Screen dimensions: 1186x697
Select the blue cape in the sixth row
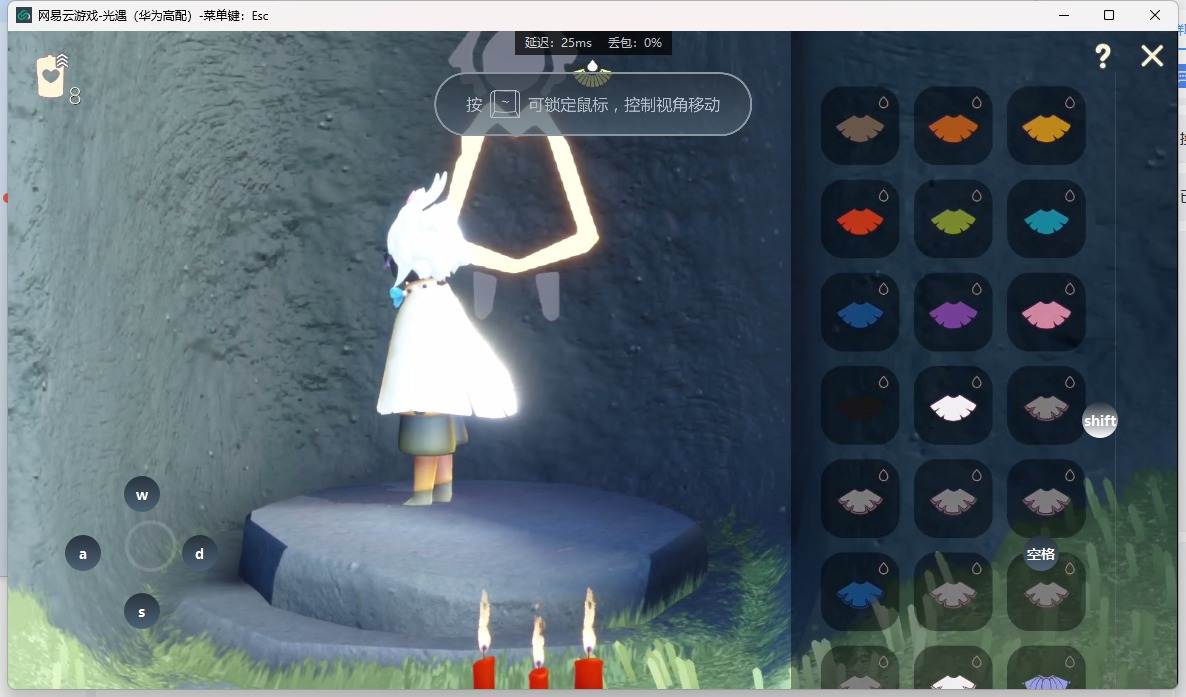(x=860, y=592)
